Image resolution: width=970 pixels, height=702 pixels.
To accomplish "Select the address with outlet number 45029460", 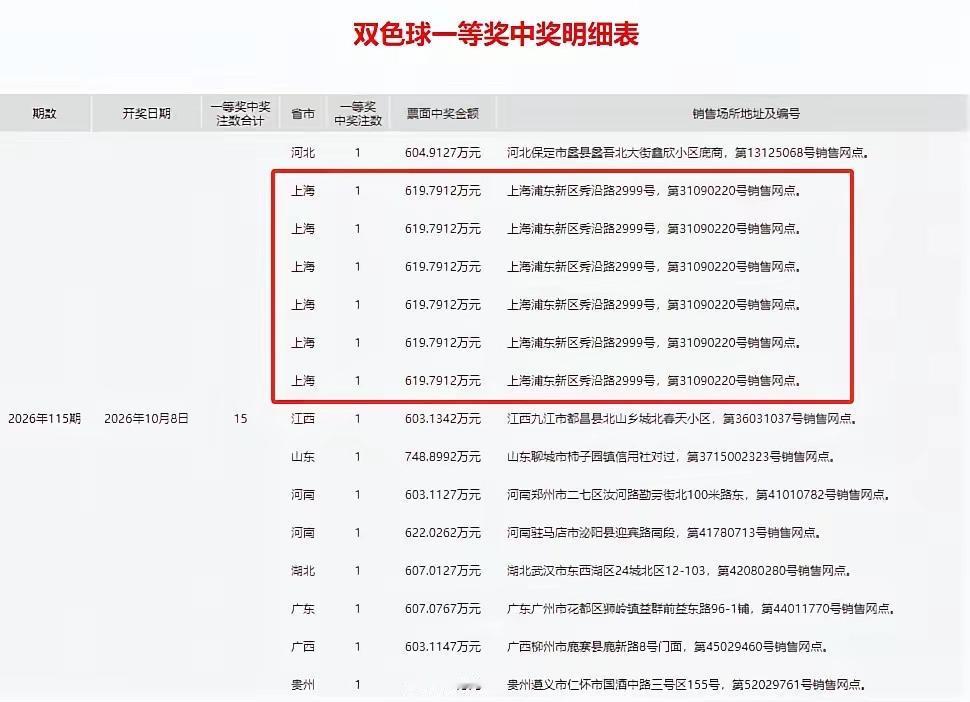I will pos(667,647).
